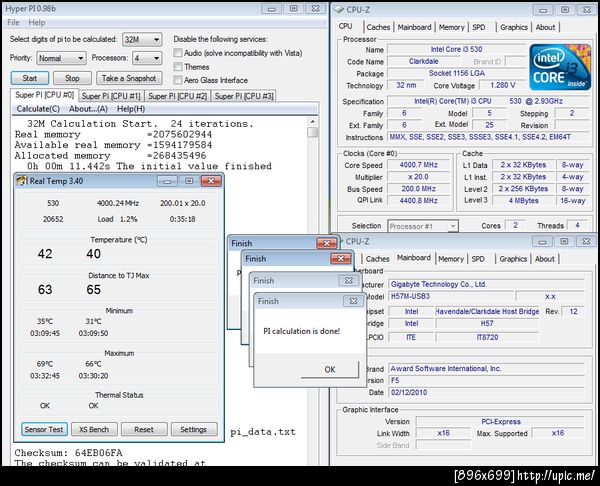600x486 pixels.
Task: Maximize the Real Temp window
Action: click(x=189, y=181)
